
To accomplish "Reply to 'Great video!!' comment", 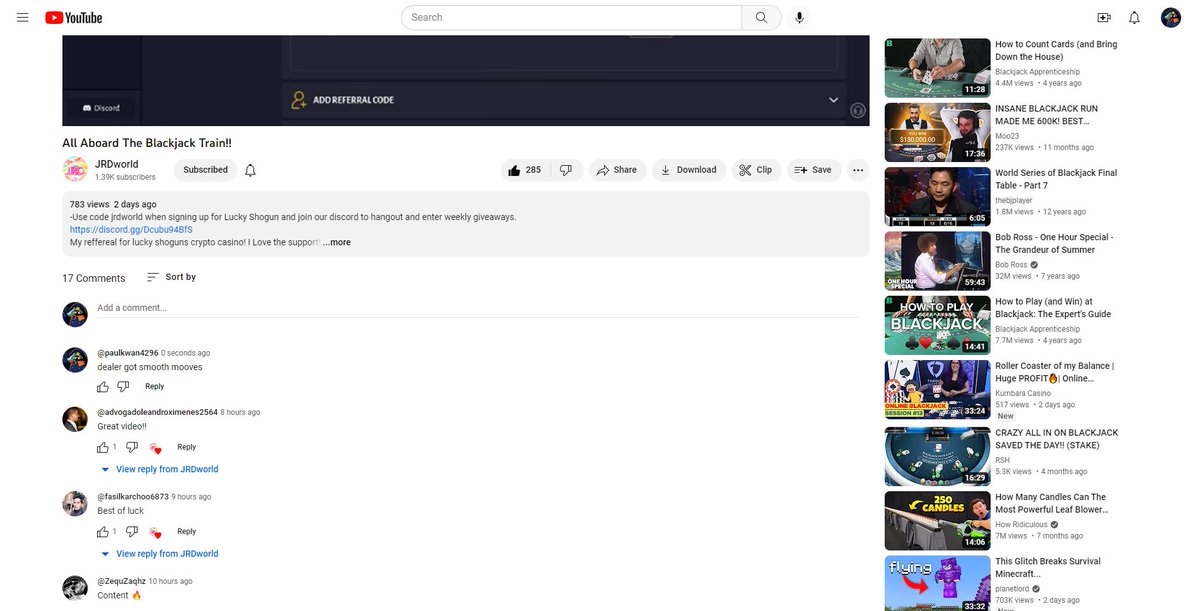I will click(x=187, y=447).
